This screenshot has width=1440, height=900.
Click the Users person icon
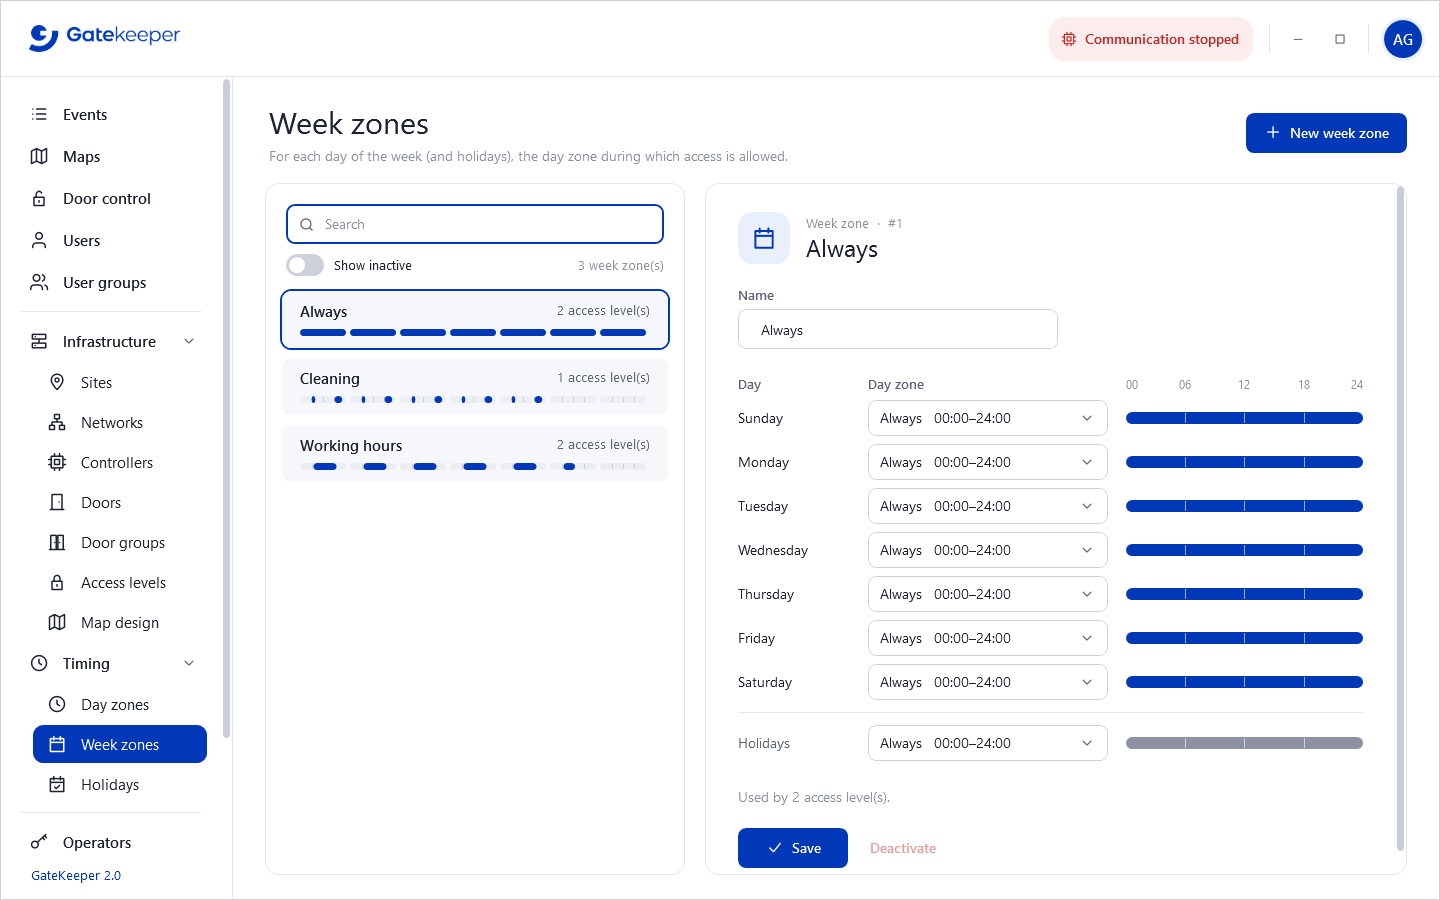tap(39, 240)
